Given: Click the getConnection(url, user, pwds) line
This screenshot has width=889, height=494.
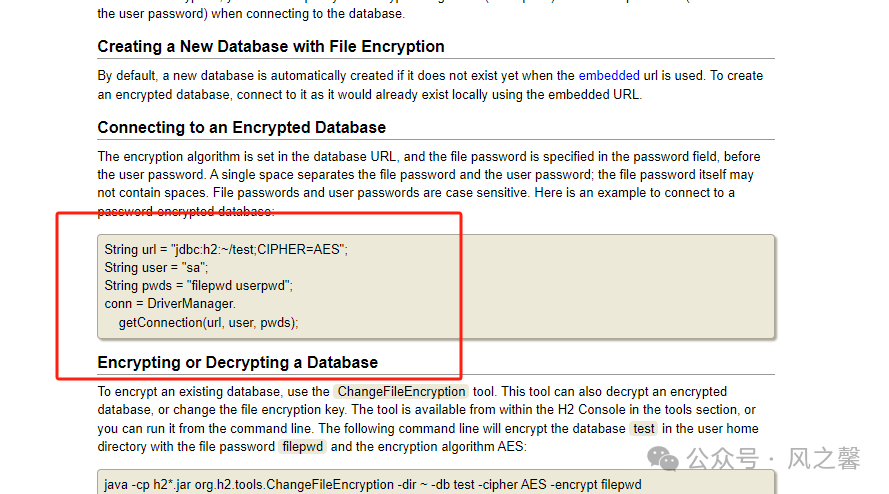Looking at the screenshot, I should coord(208,323).
